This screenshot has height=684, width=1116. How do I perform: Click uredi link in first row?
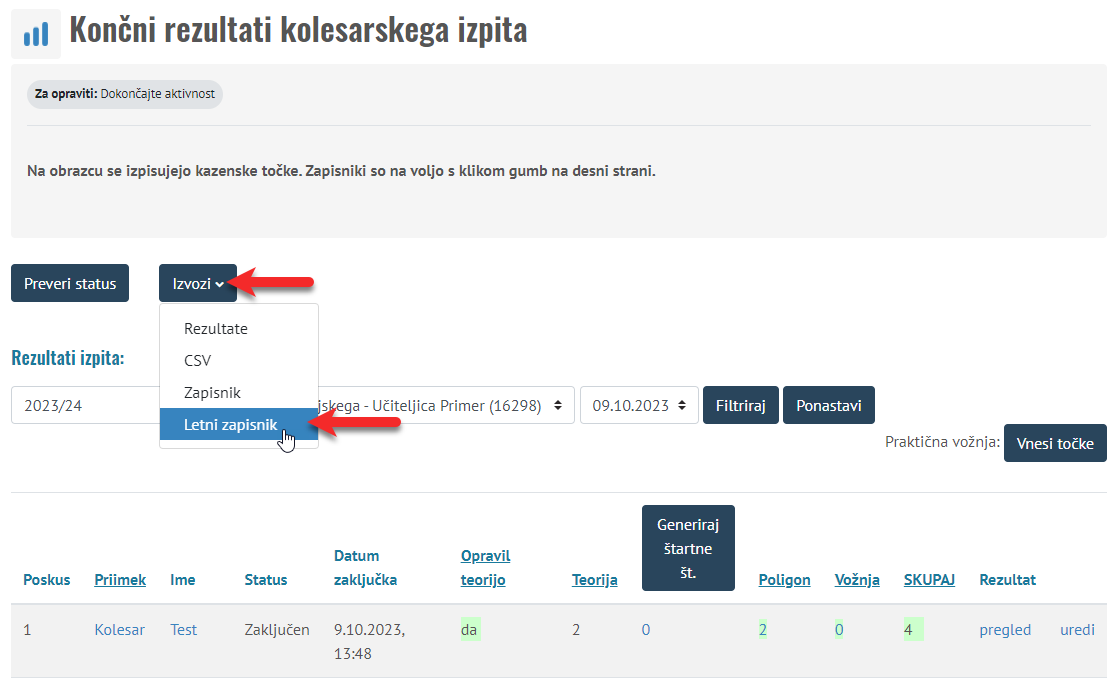click(1077, 630)
